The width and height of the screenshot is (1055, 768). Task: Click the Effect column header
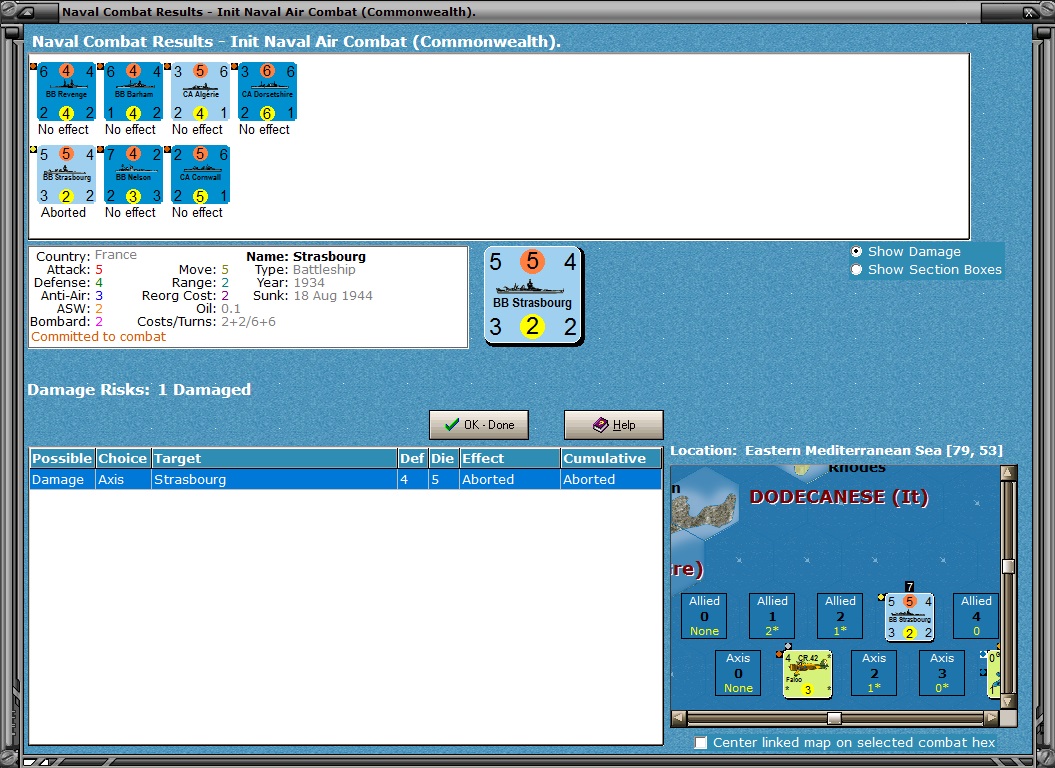click(509, 458)
